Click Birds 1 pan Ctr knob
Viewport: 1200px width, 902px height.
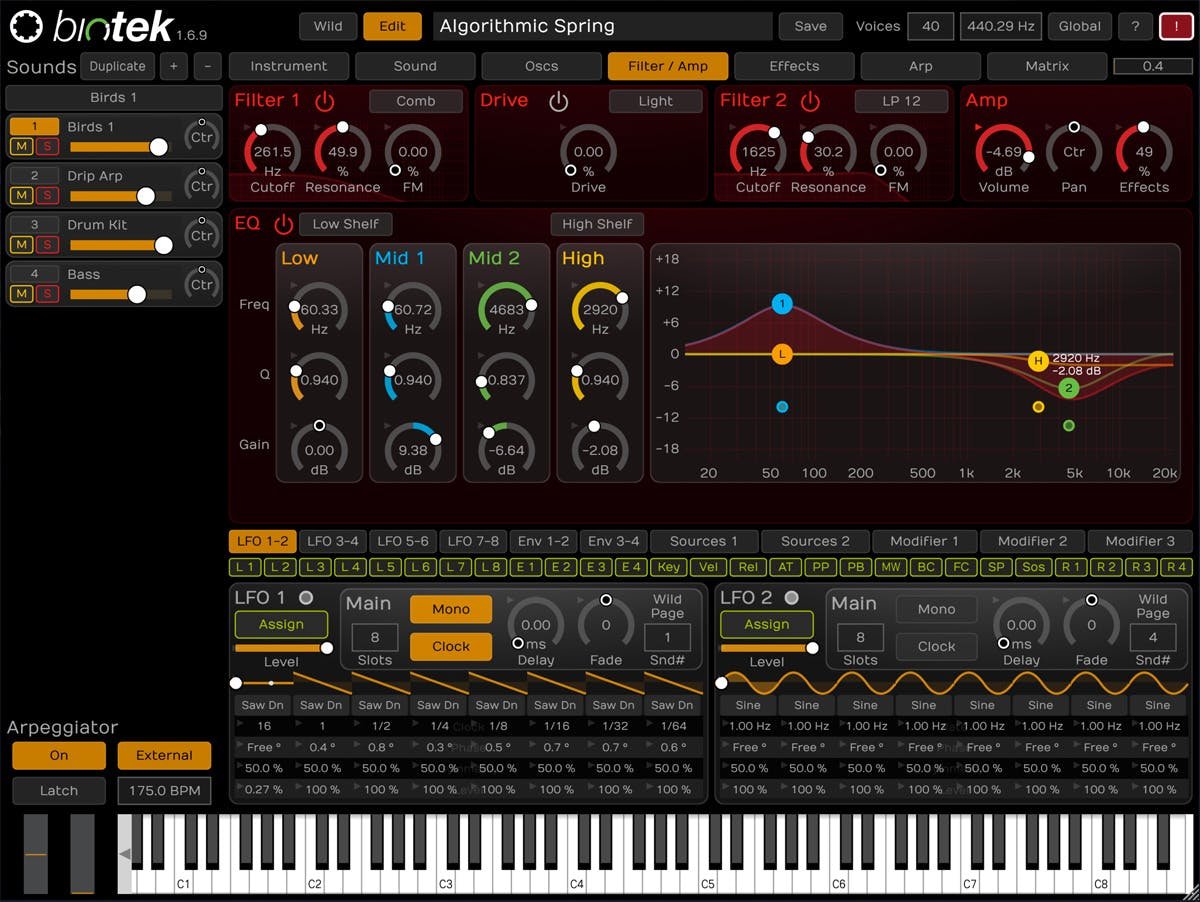point(202,137)
